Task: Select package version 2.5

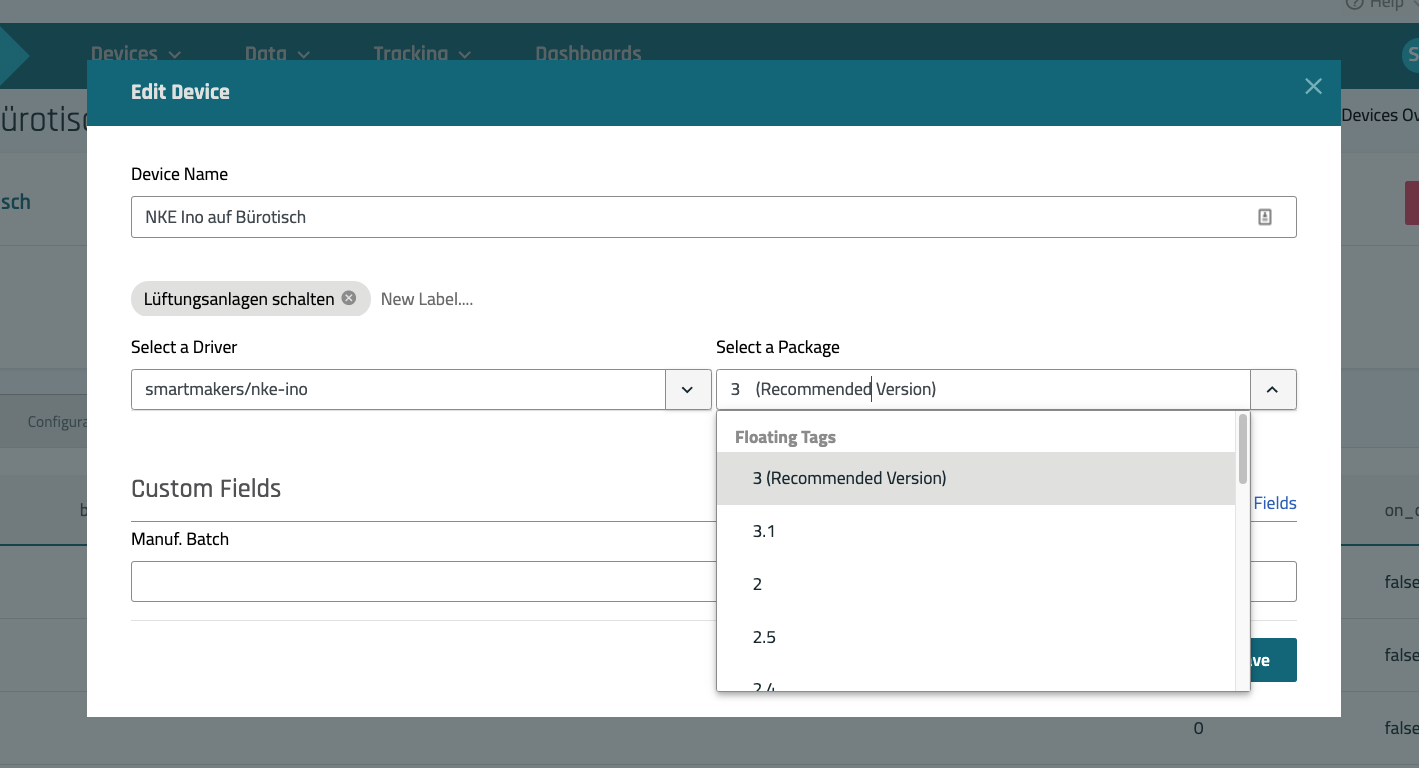Action: pos(764,637)
